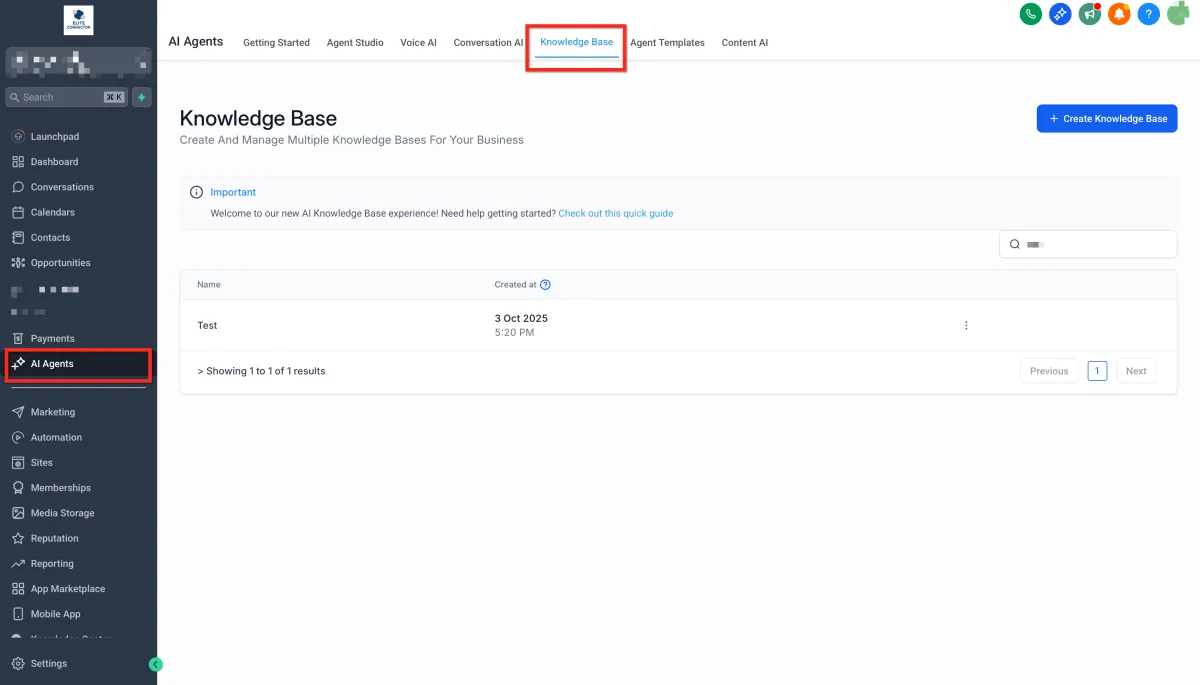Click the Important notice info icon

click(x=196, y=192)
